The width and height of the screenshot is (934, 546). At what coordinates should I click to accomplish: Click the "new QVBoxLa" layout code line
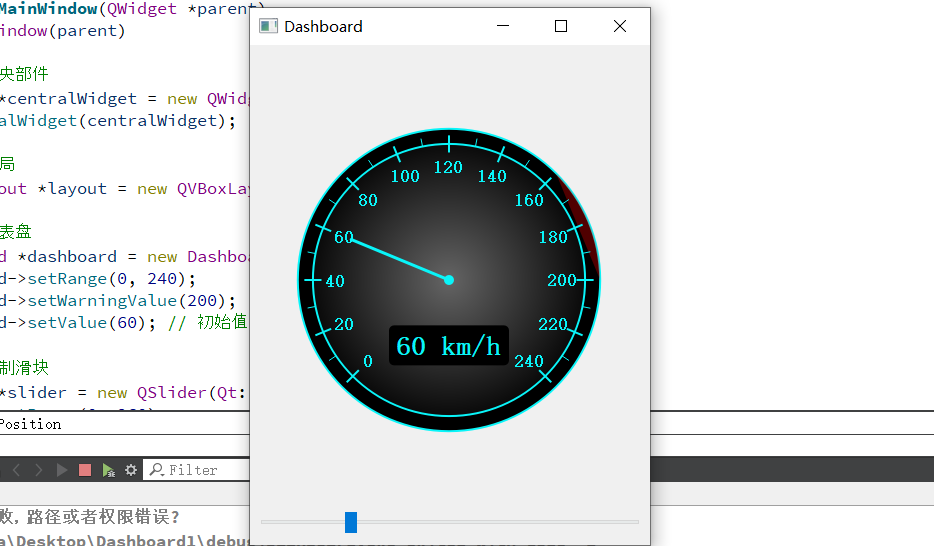(124, 189)
